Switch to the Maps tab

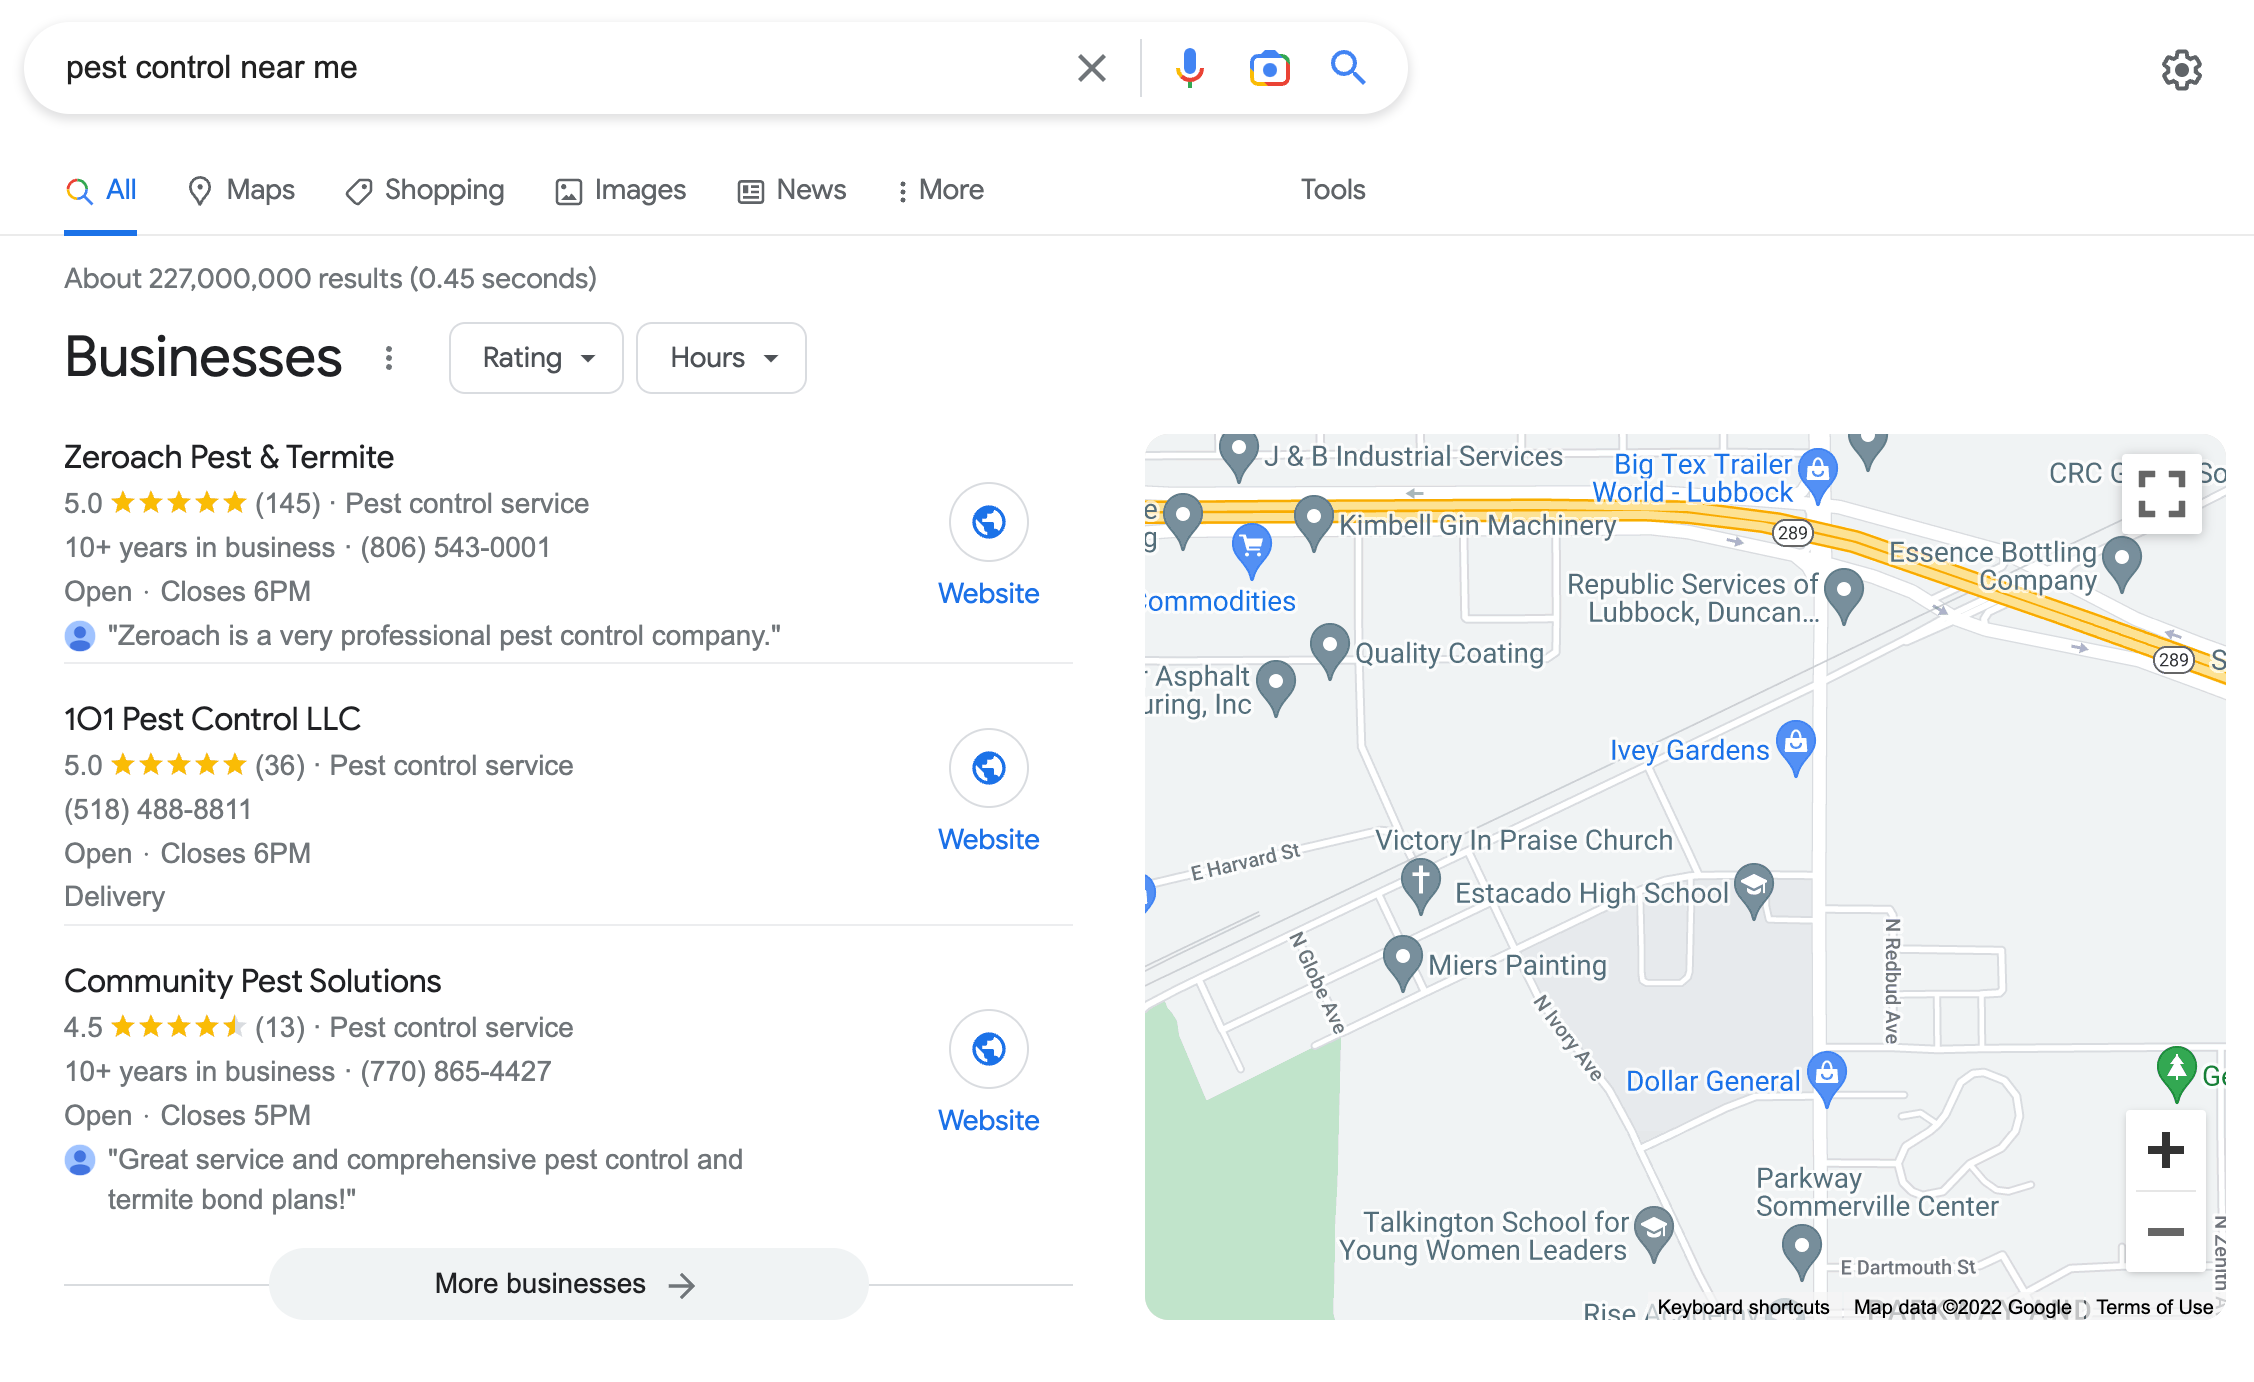pos(240,190)
